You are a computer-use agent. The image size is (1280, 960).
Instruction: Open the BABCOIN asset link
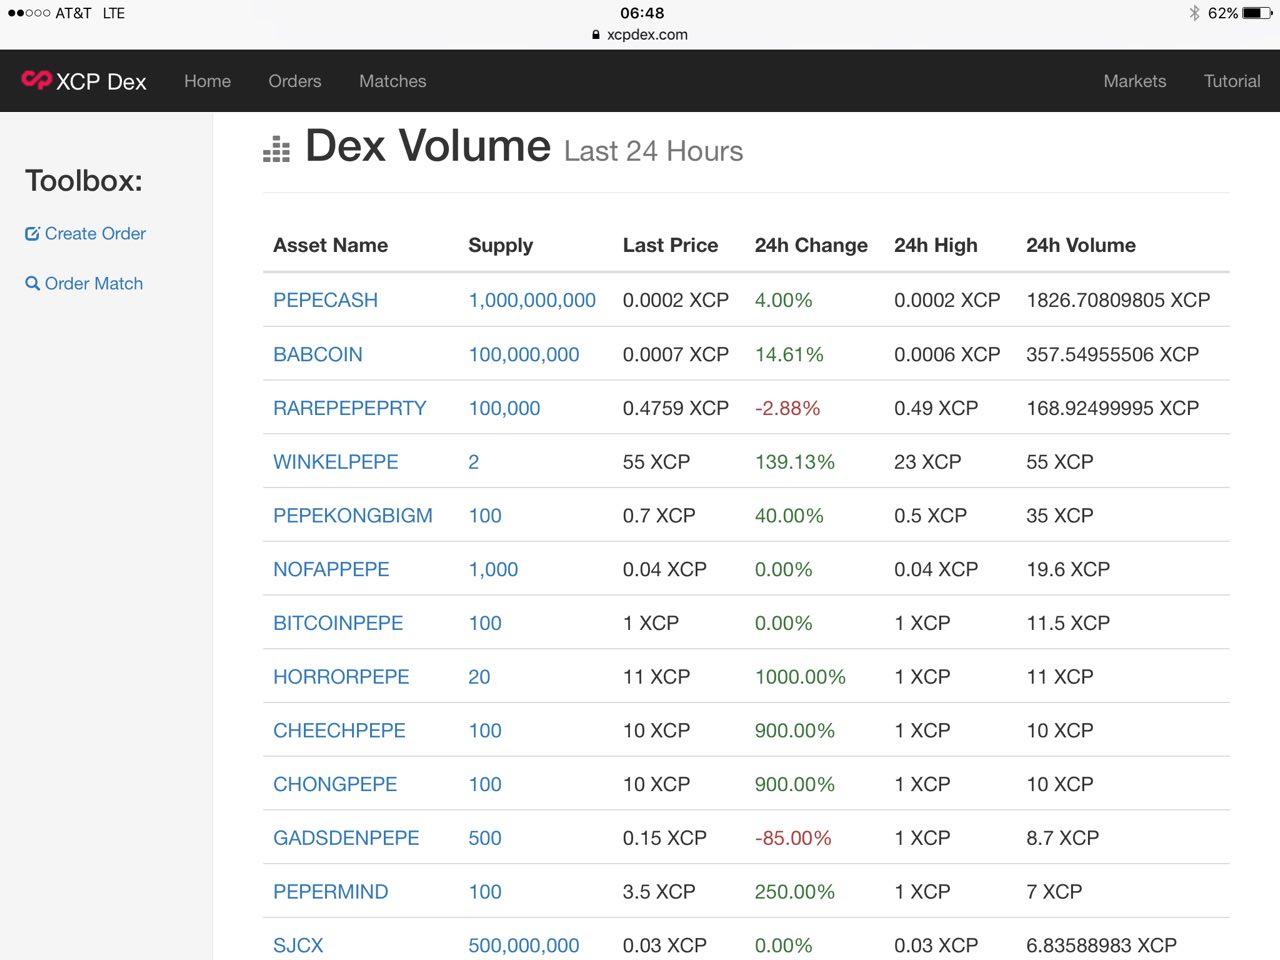[318, 354]
